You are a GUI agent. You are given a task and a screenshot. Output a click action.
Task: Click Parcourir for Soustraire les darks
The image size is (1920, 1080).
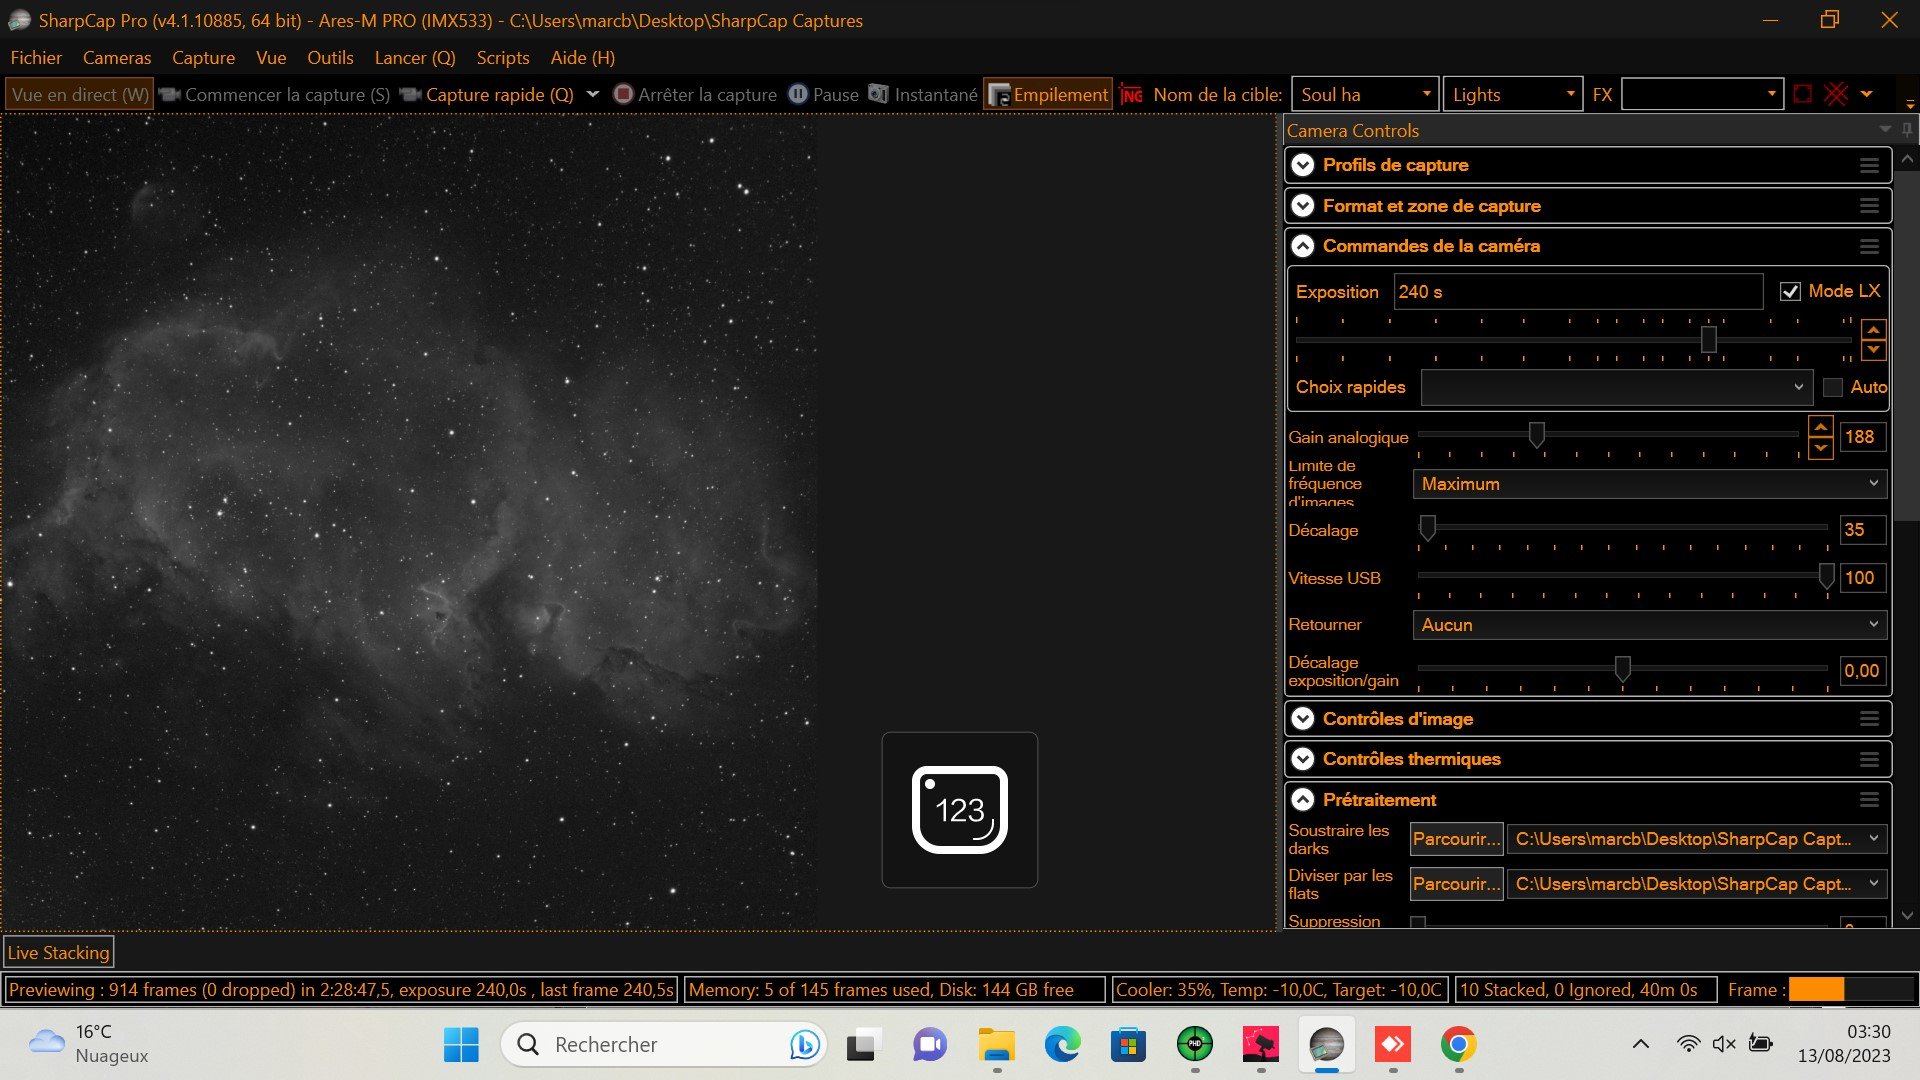pos(1456,839)
